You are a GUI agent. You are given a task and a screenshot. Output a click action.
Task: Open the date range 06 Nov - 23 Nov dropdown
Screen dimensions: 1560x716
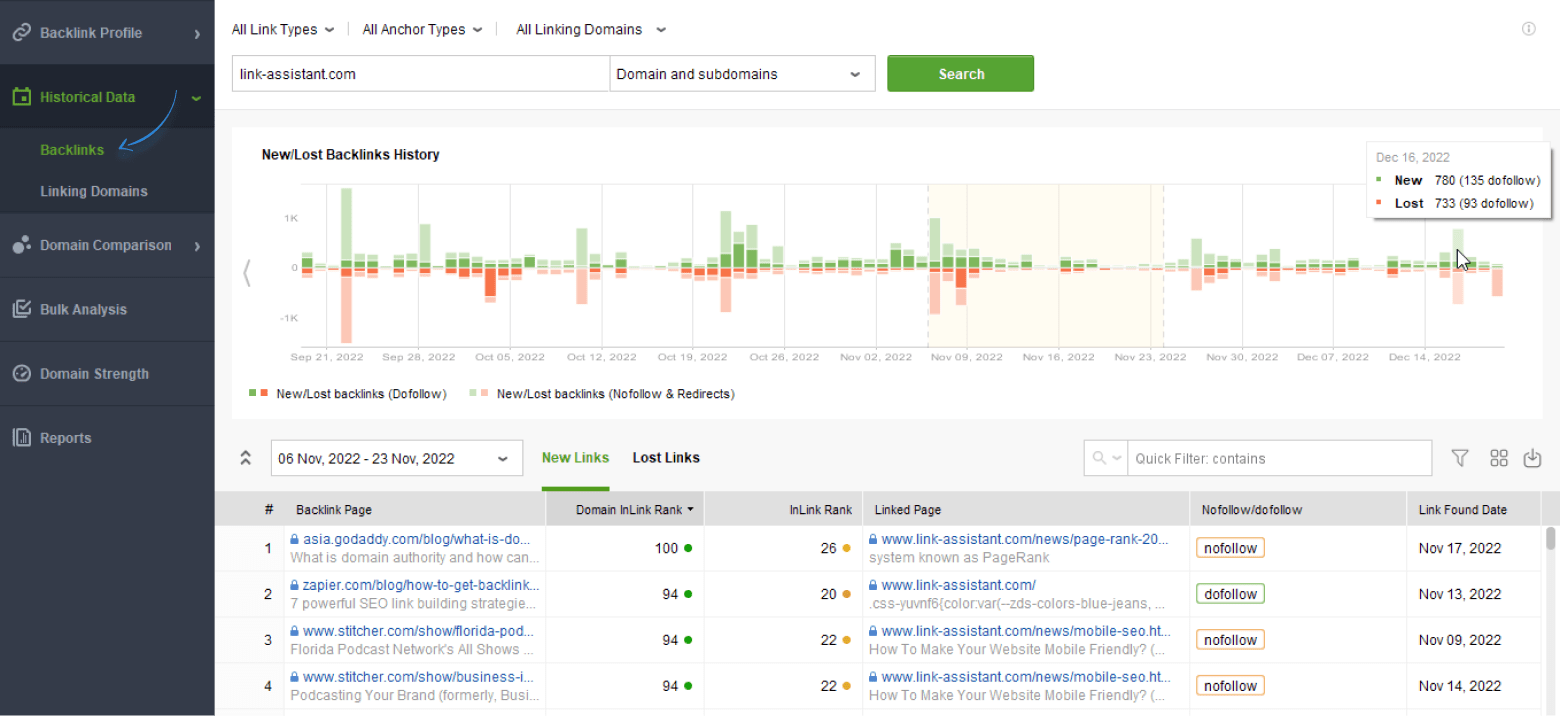(396, 458)
